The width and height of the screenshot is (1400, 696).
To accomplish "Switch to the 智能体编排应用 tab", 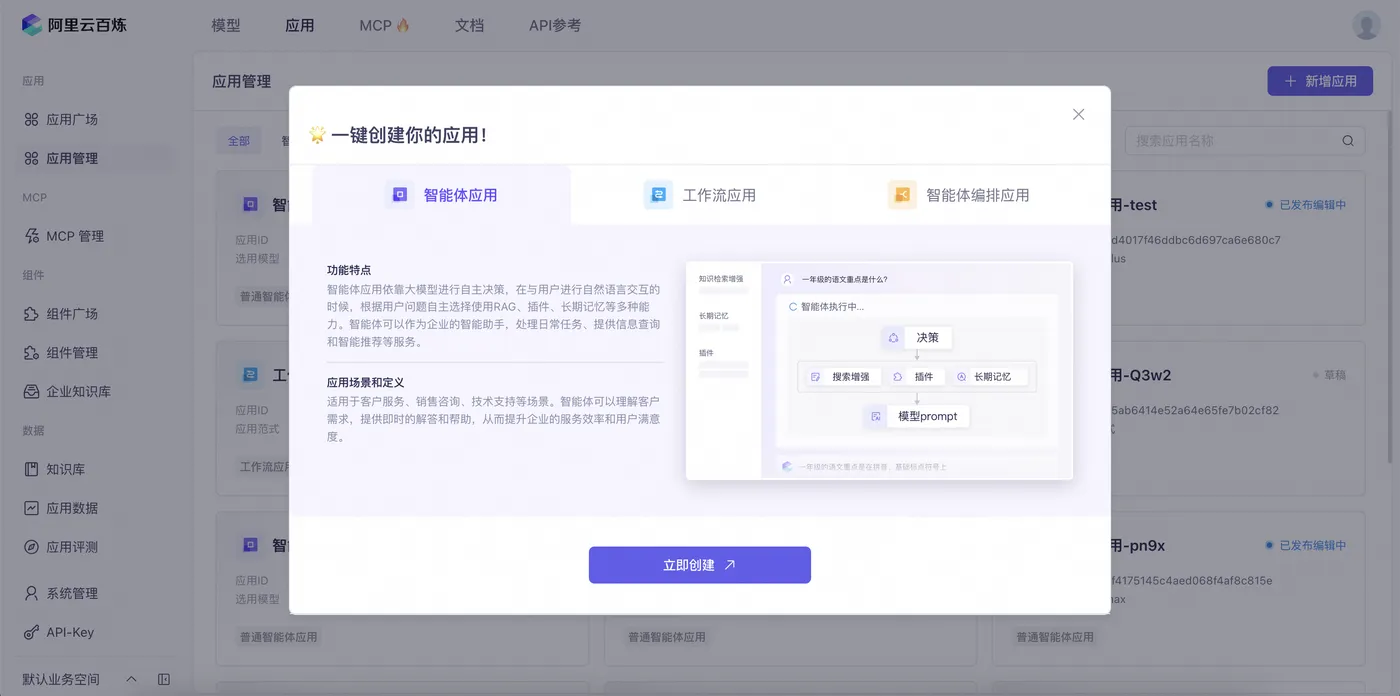I will point(959,195).
